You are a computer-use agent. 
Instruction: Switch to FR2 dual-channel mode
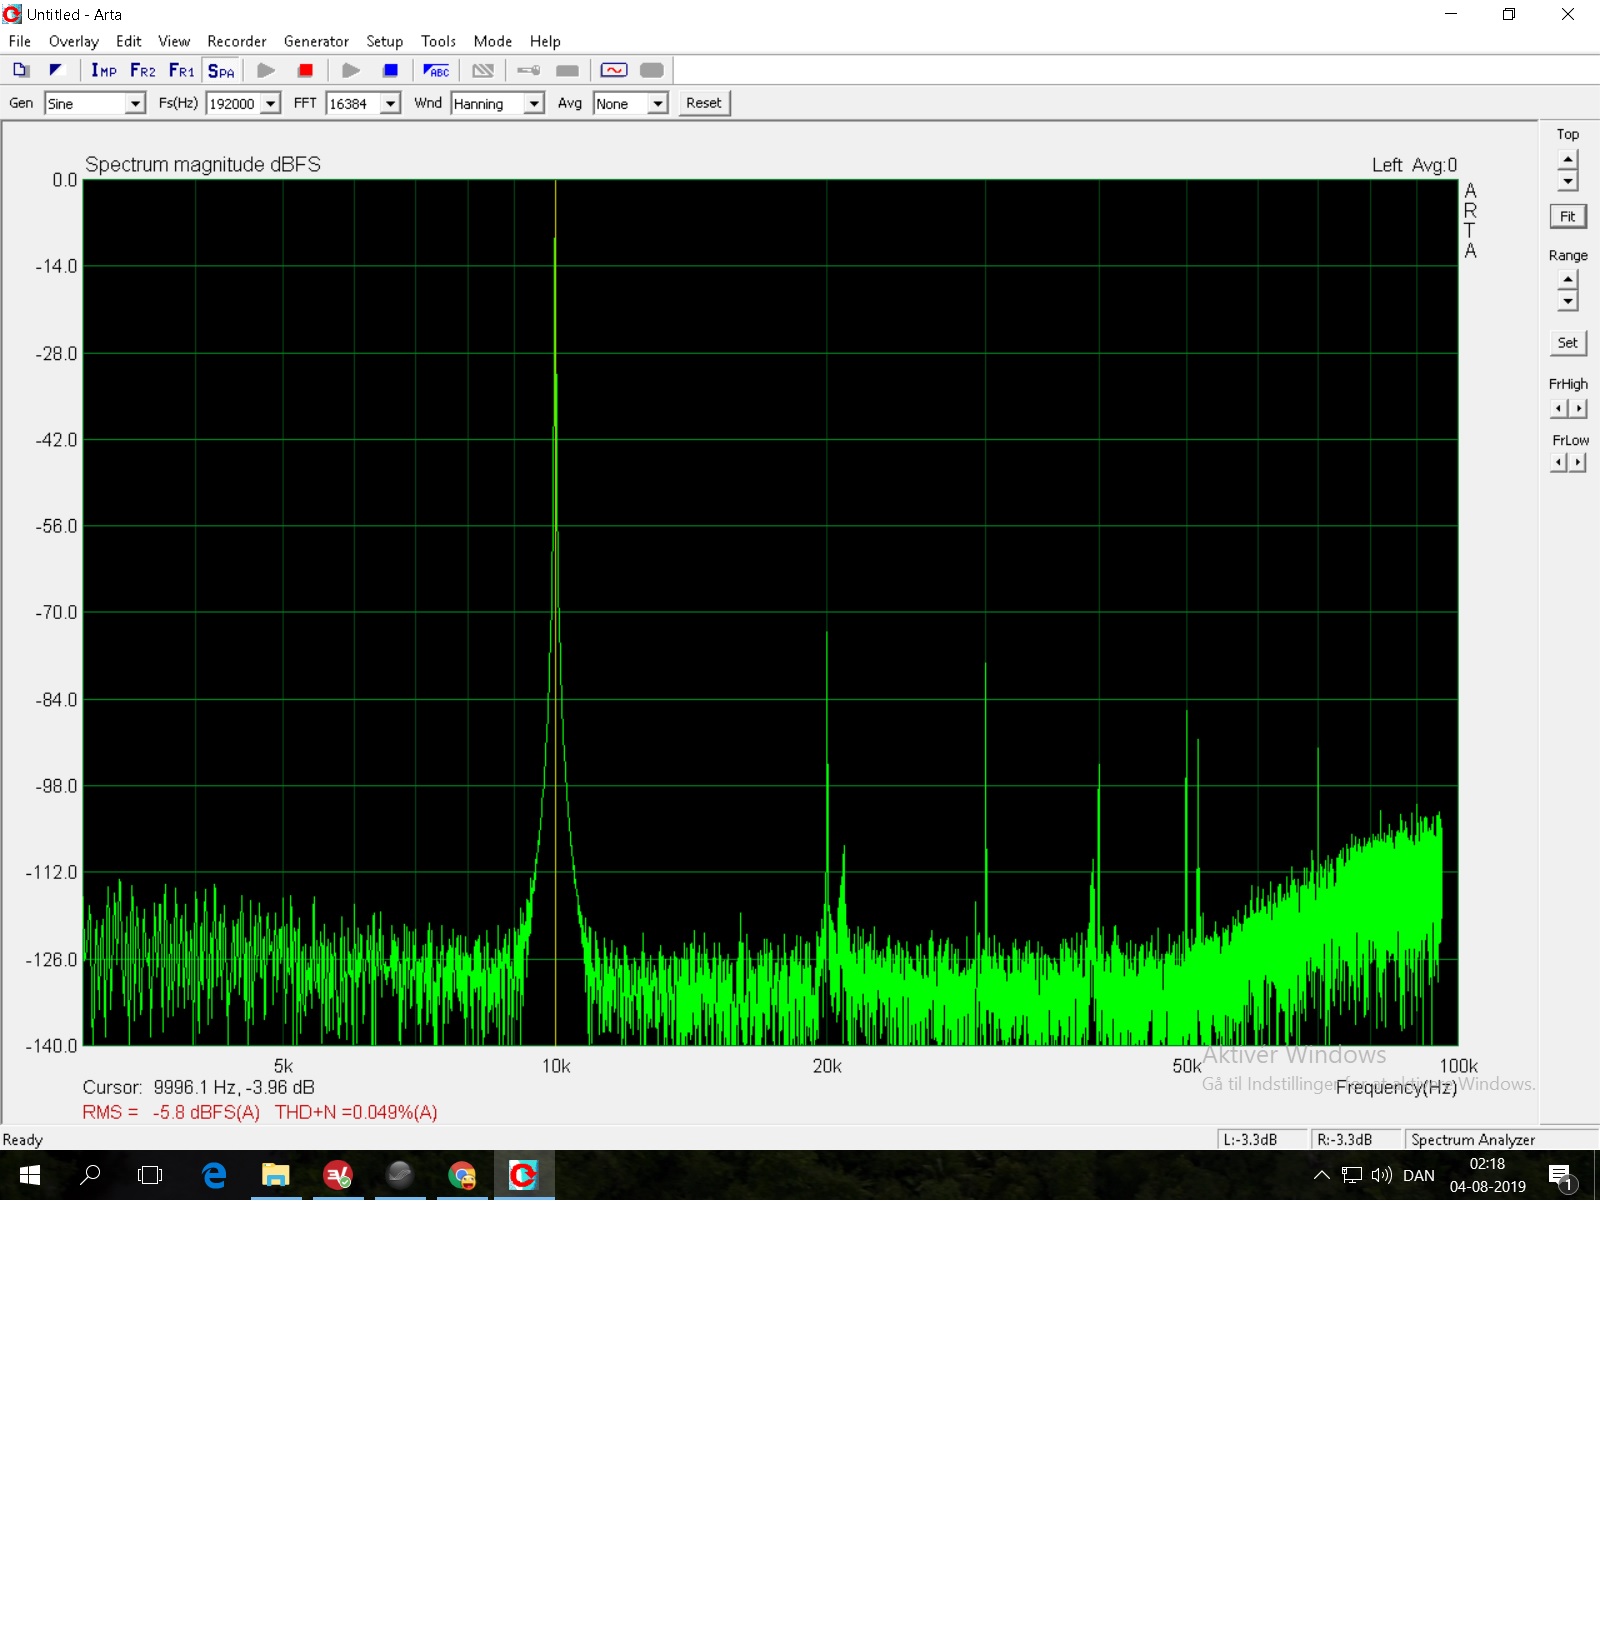tap(143, 70)
